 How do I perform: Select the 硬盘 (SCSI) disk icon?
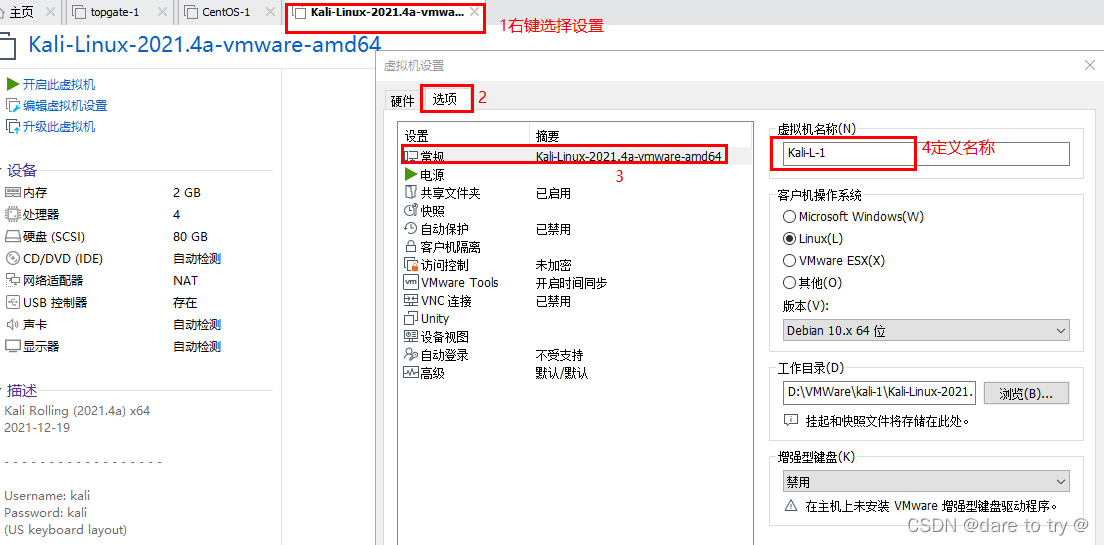pos(13,237)
